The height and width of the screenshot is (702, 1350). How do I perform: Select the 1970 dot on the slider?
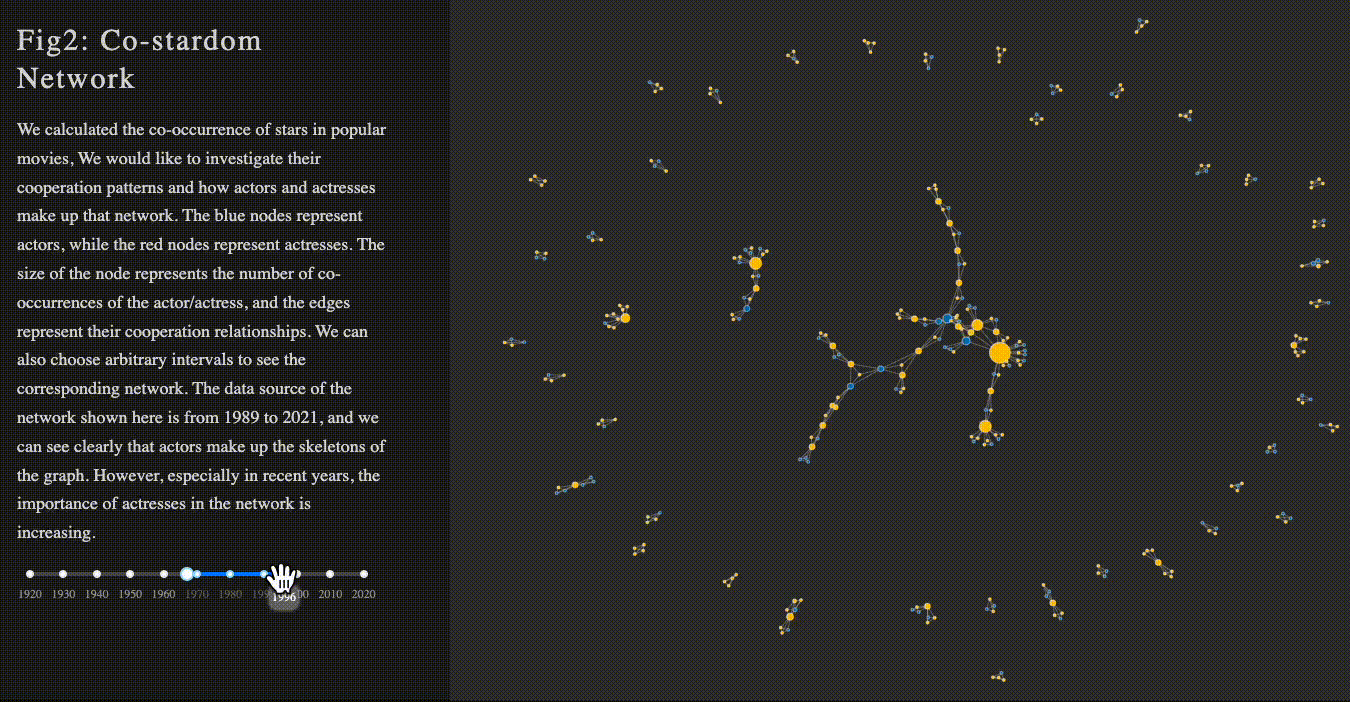click(197, 574)
